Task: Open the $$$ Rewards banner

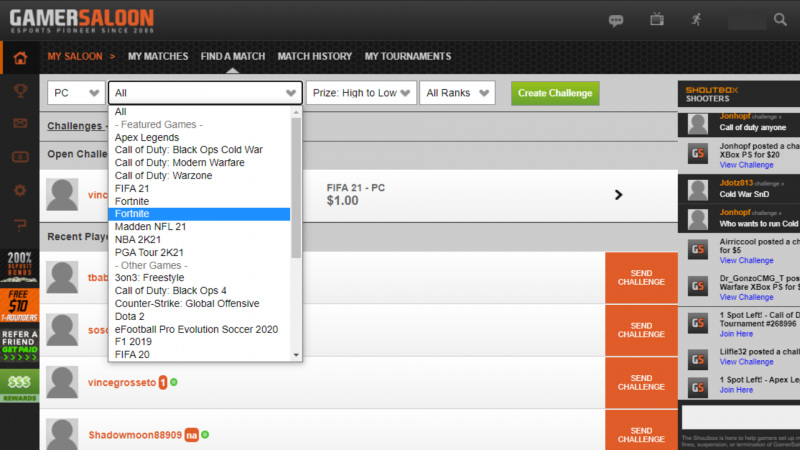Action: [19, 386]
